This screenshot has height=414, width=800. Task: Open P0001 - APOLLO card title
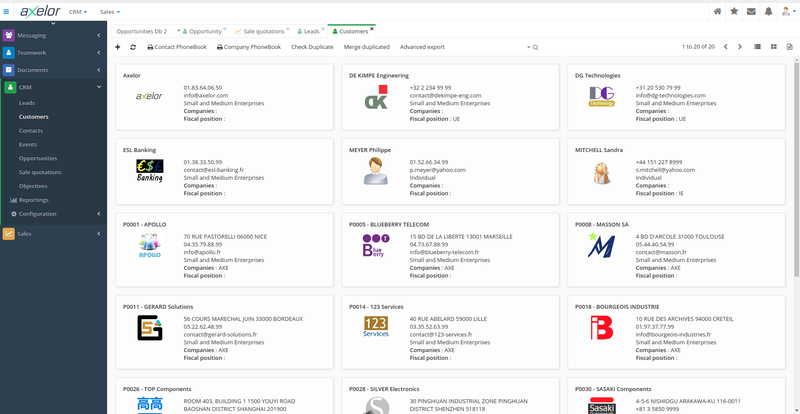pos(144,225)
